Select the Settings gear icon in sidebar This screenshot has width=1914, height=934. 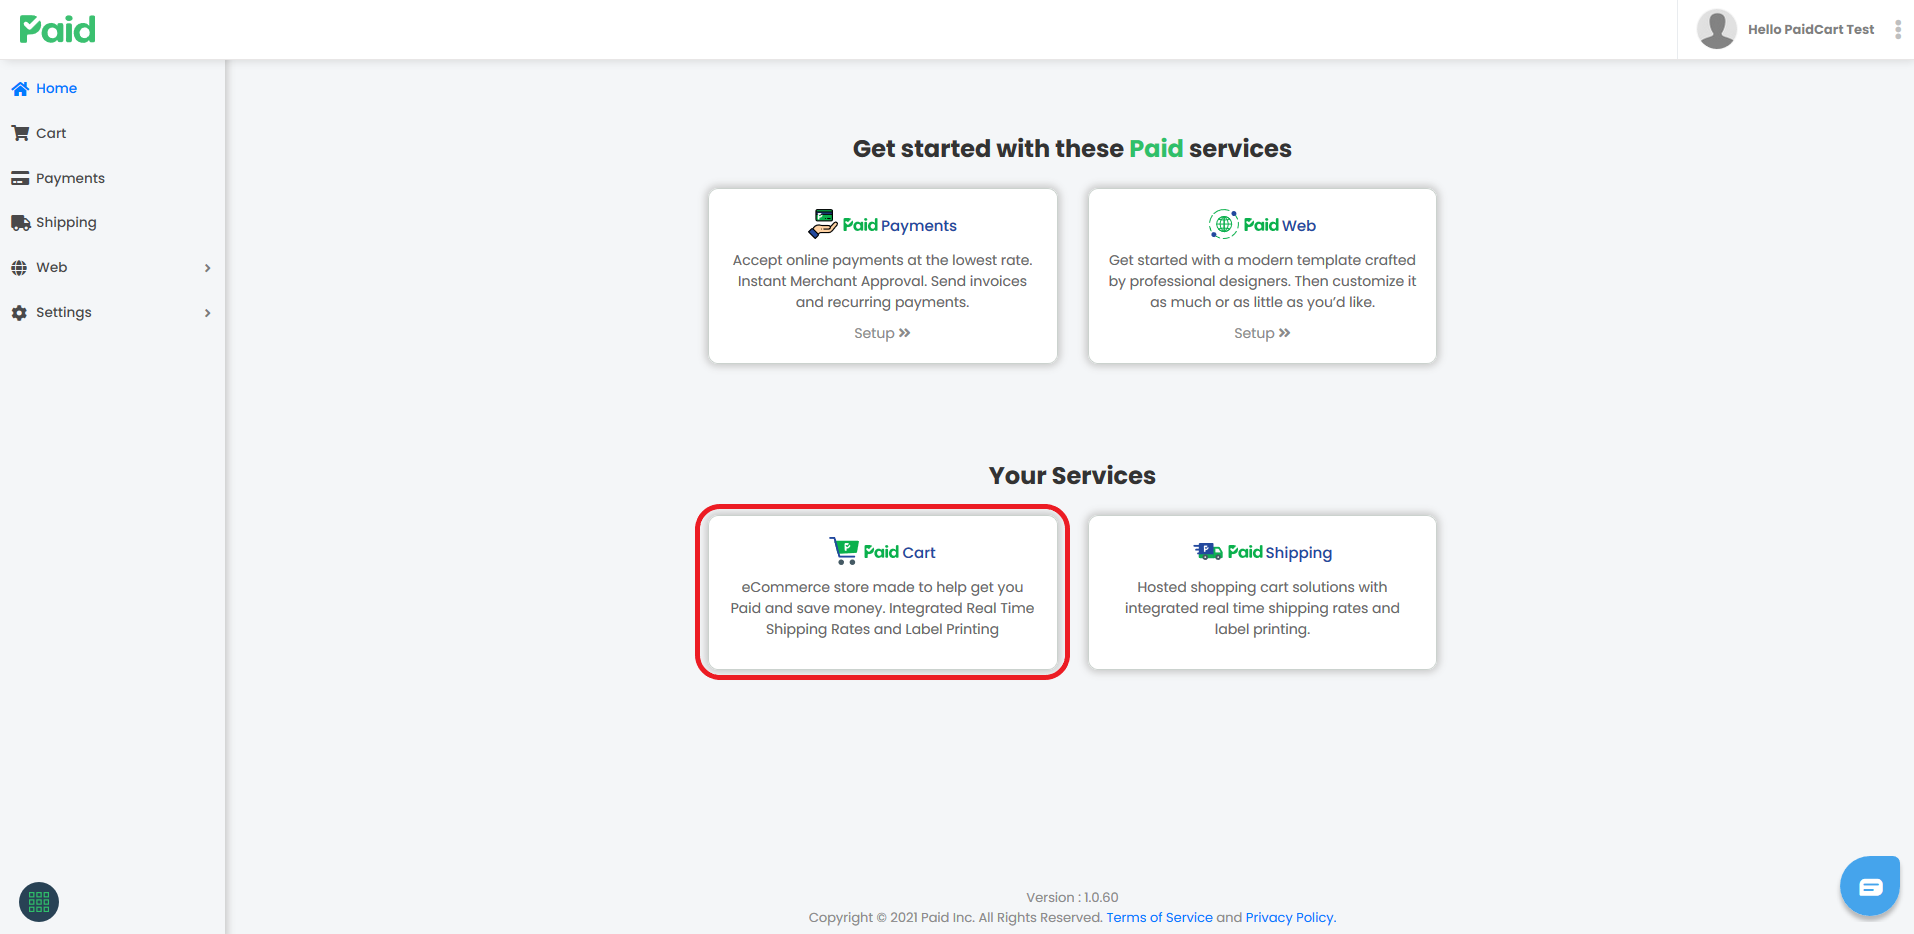[19, 312]
